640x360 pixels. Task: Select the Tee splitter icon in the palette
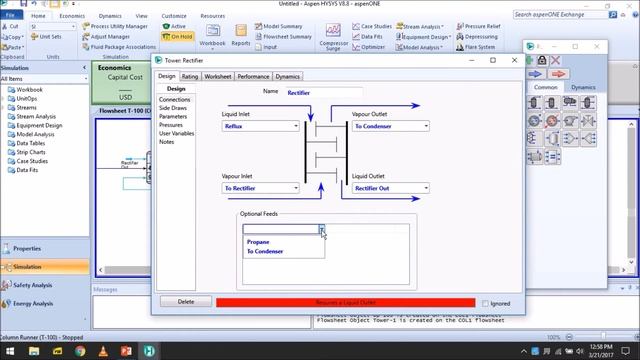tap(588, 139)
